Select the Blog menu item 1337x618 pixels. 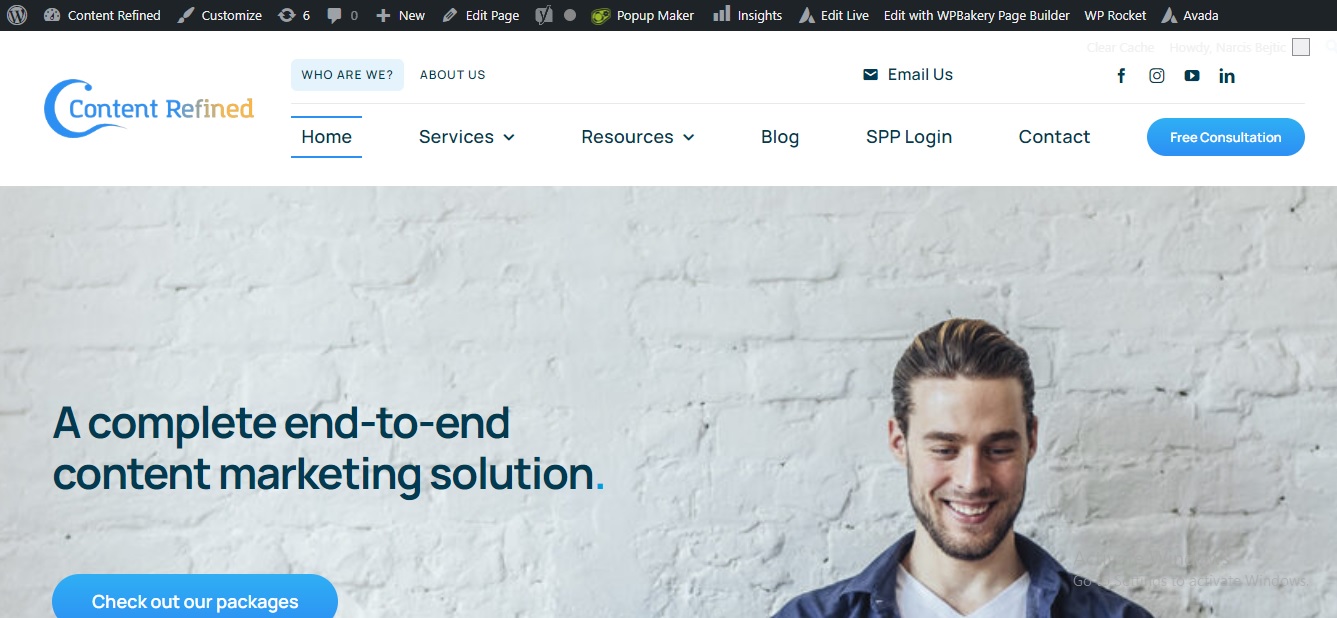(780, 137)
